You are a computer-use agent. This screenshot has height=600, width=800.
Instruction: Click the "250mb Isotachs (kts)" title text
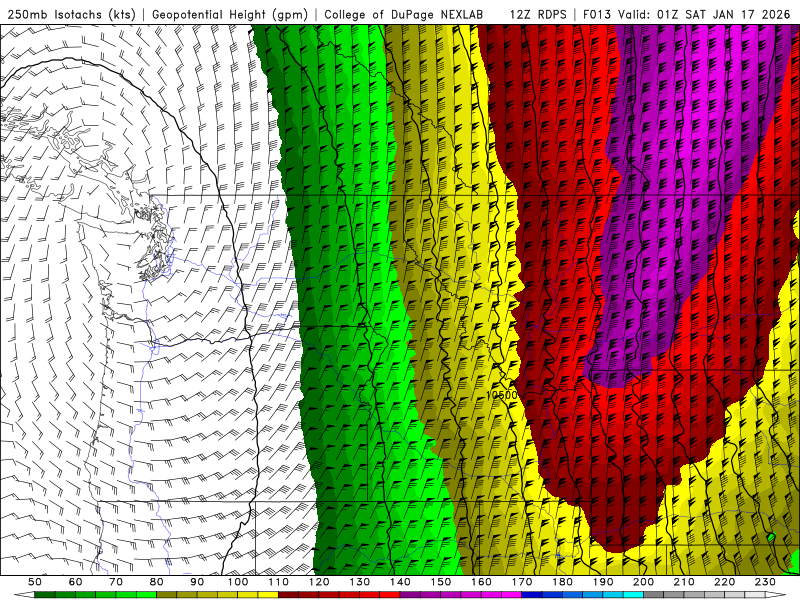pyautogui.click(x=72, y=15)
